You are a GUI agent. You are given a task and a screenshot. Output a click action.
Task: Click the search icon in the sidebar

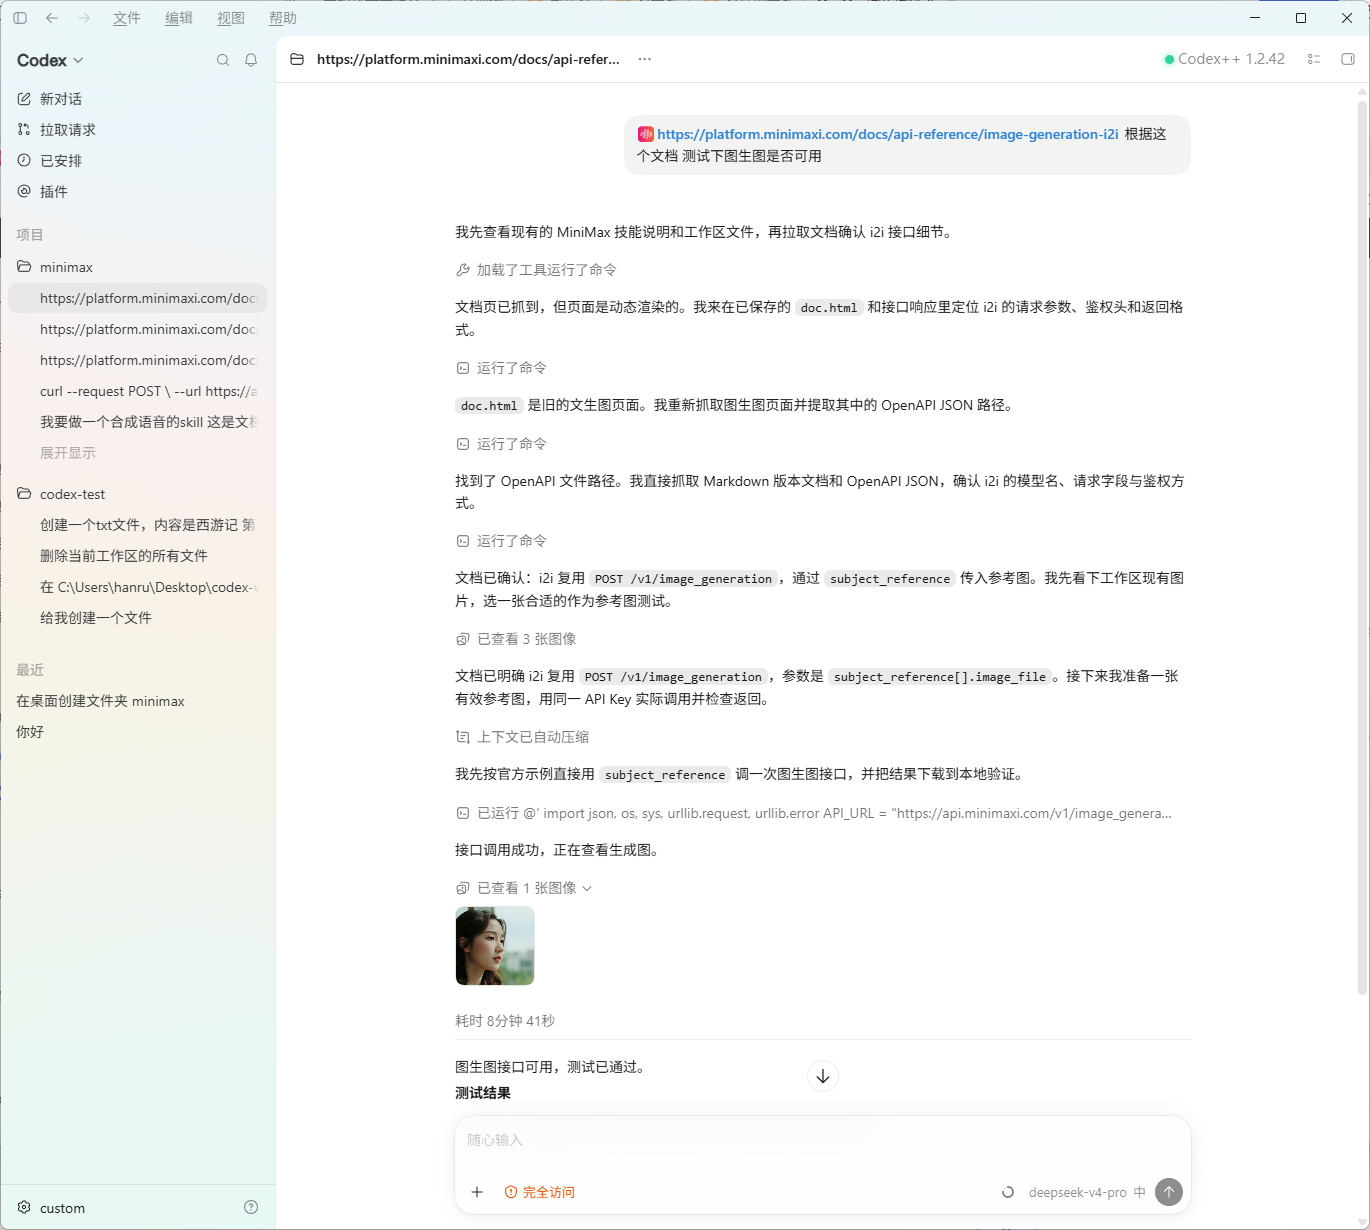(x=223, y=60)
